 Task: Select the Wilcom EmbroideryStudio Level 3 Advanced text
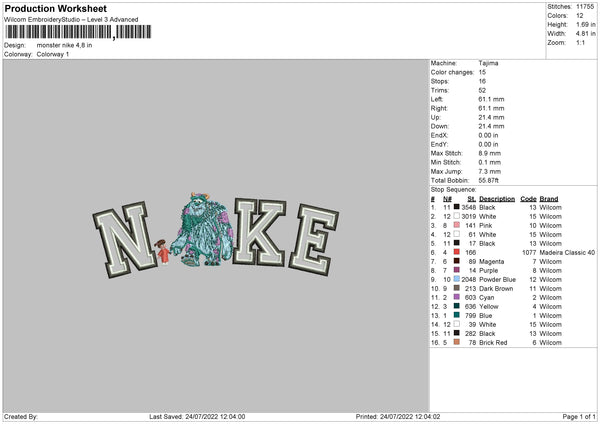pos(71,20)
